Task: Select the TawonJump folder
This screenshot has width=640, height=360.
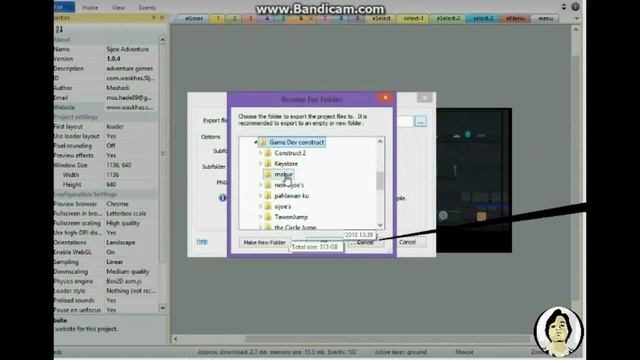Action: [291, 217]
